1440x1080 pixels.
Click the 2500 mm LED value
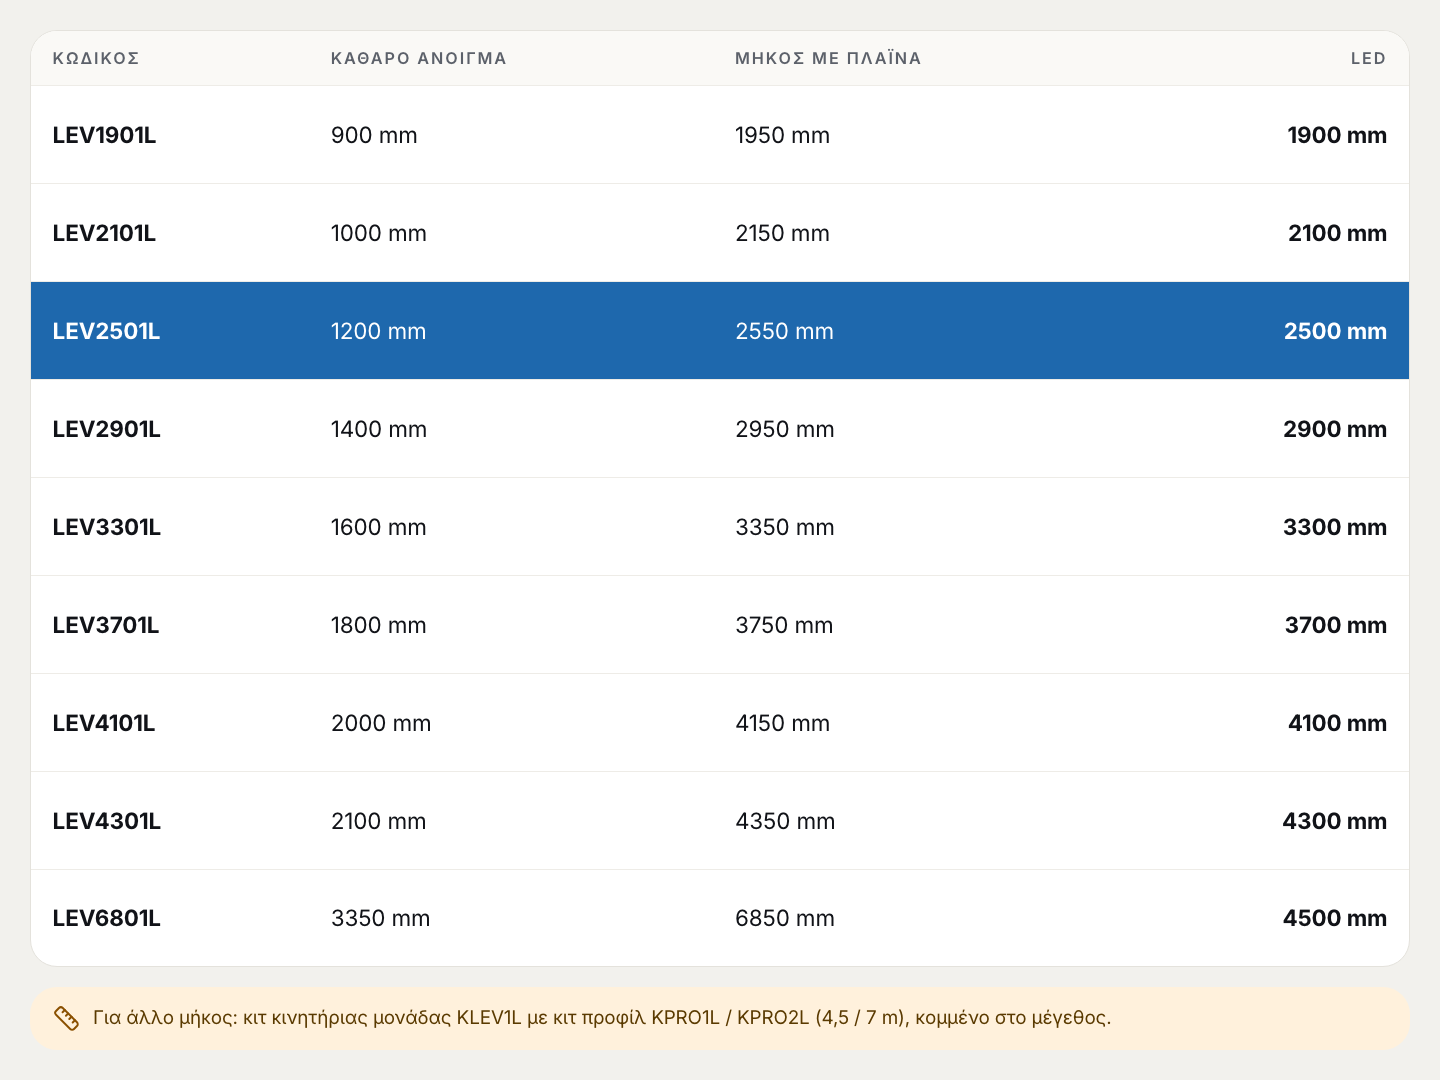click(1335, 331)
